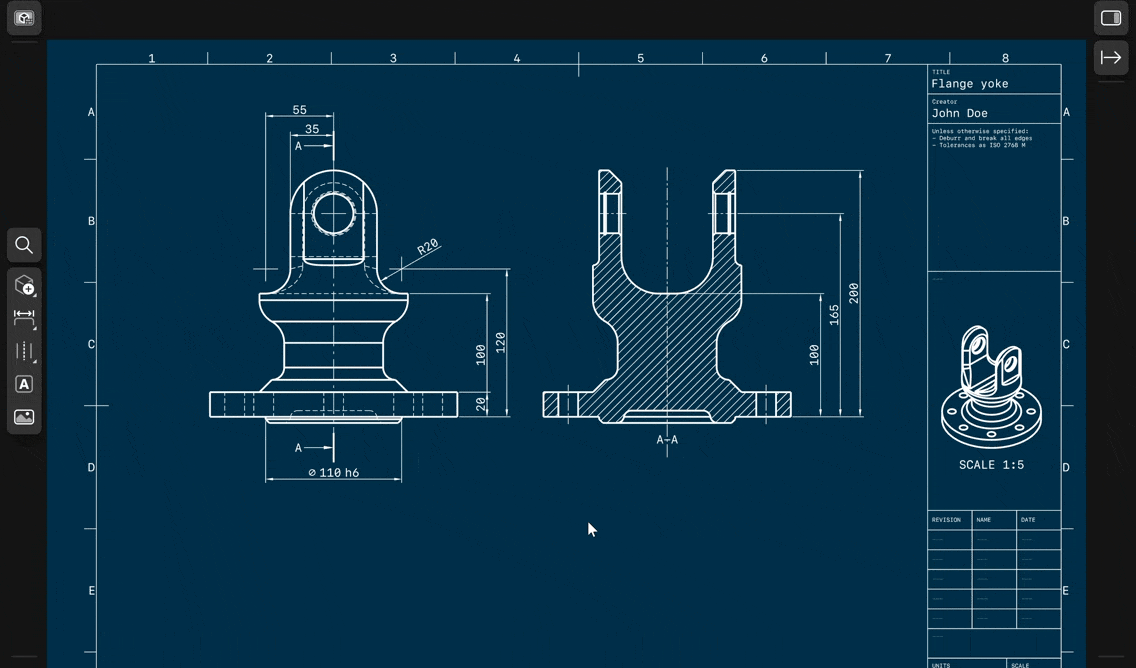Image resolution: width=1136 pixels, height=668 pixels.
Task: Click zone number 8 on top border
Action: [1005, 58]
